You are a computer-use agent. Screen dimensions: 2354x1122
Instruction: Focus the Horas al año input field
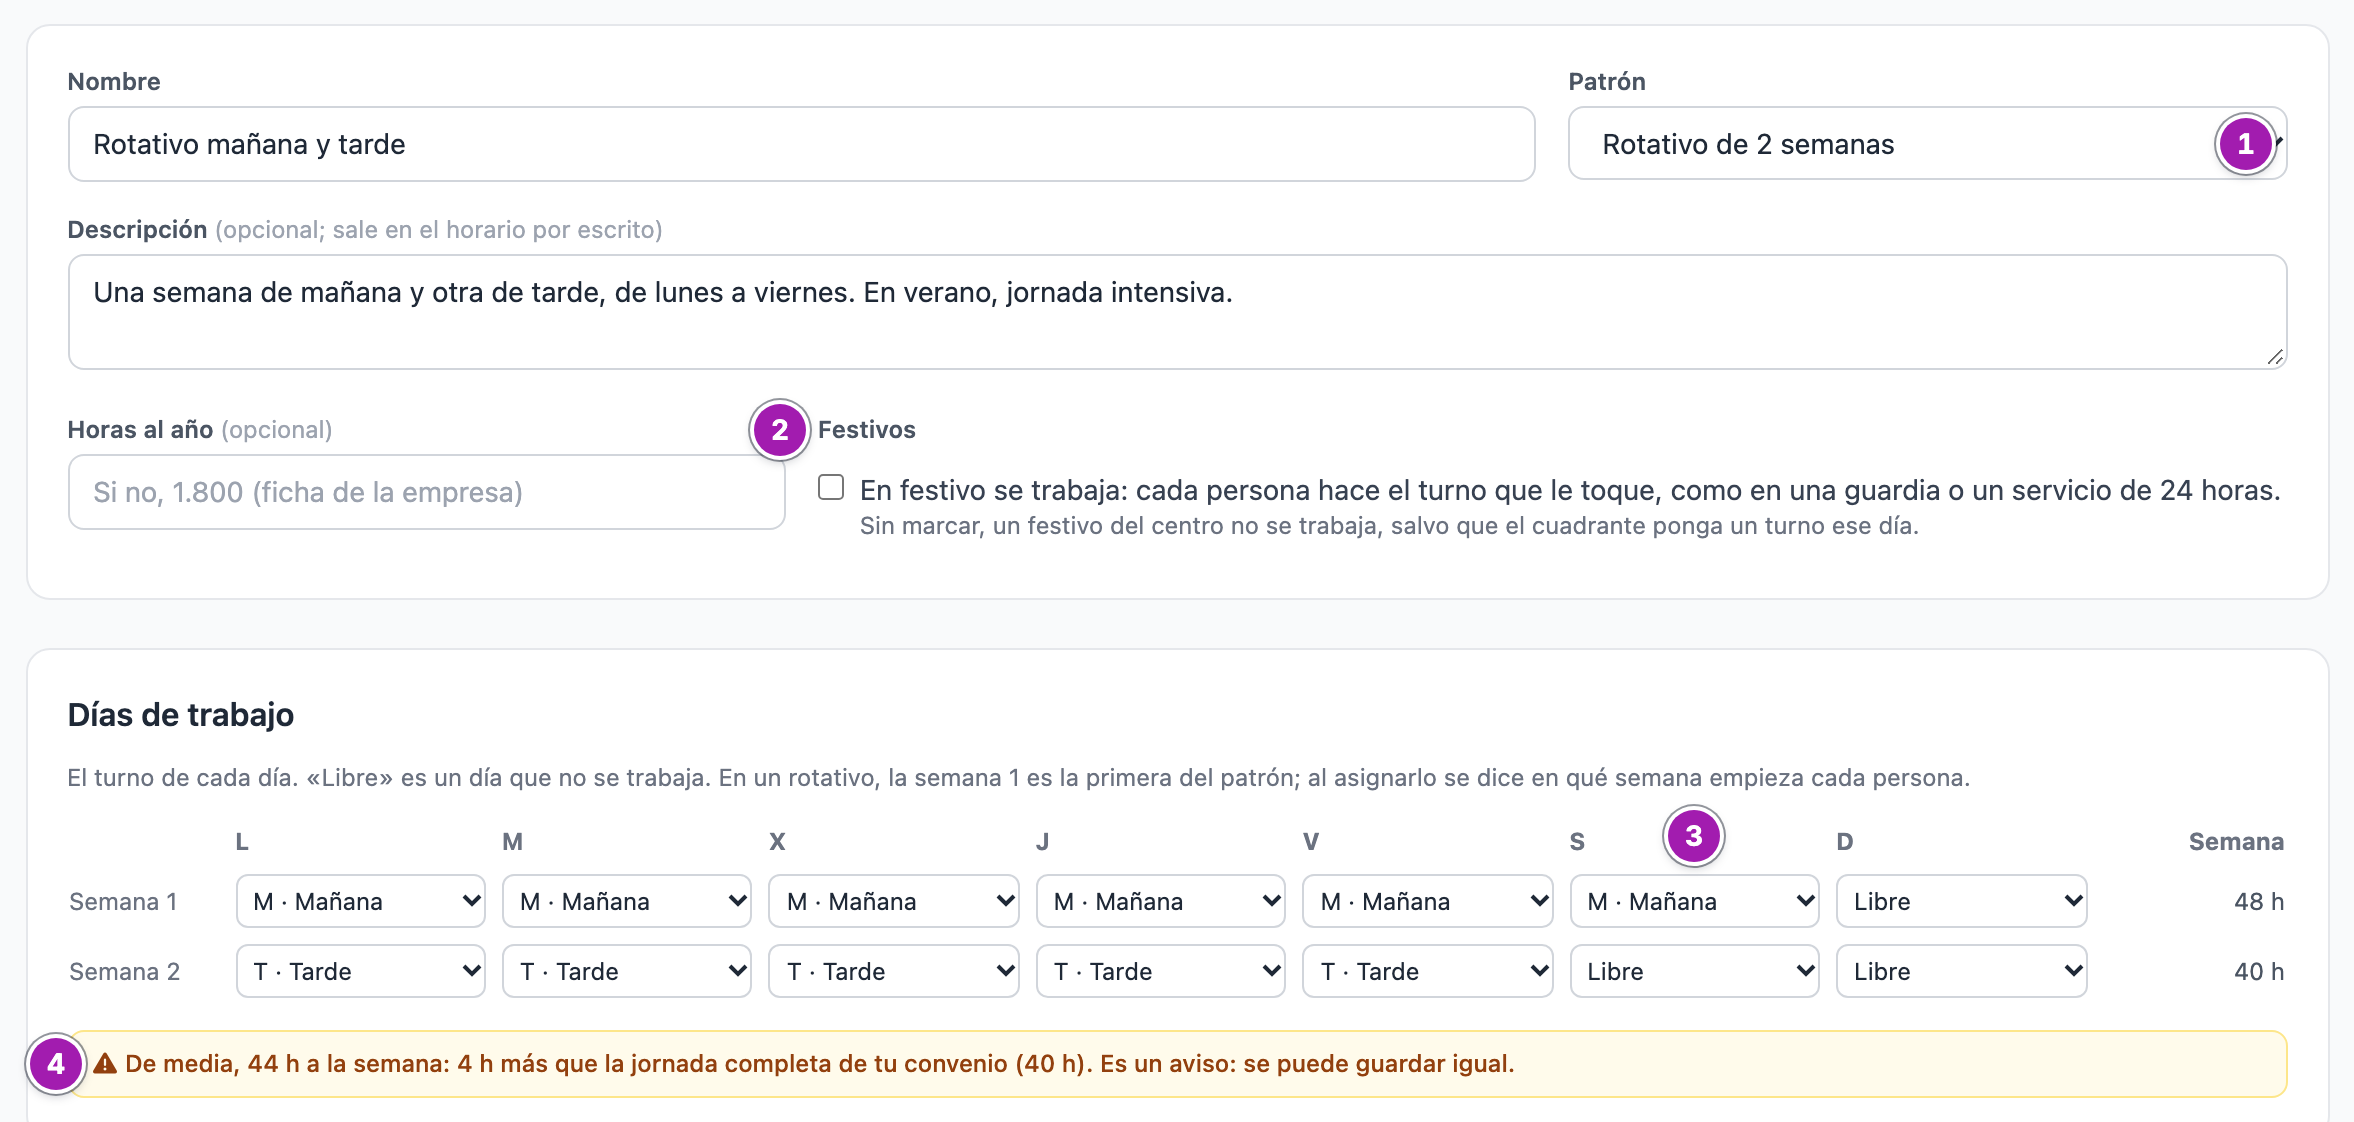click(x=426, y=492)
